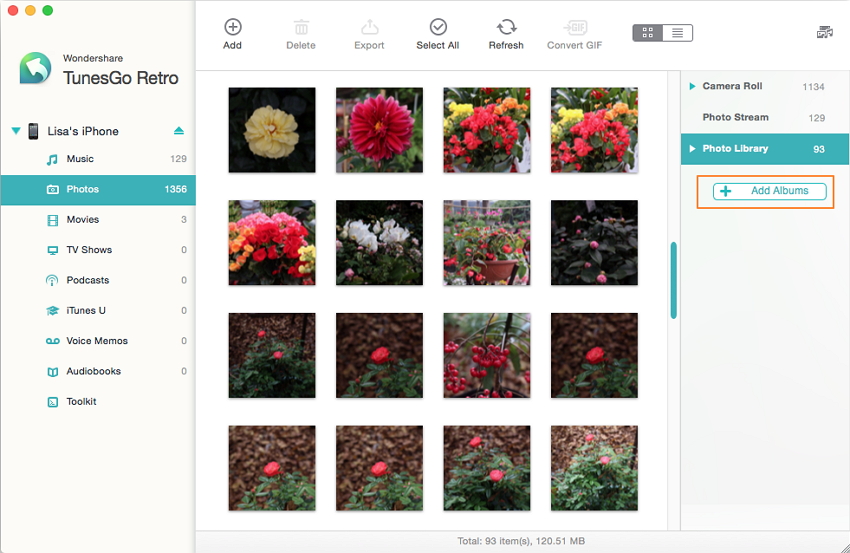Click the Add icon in toolbar

click(x=232, y=28)
